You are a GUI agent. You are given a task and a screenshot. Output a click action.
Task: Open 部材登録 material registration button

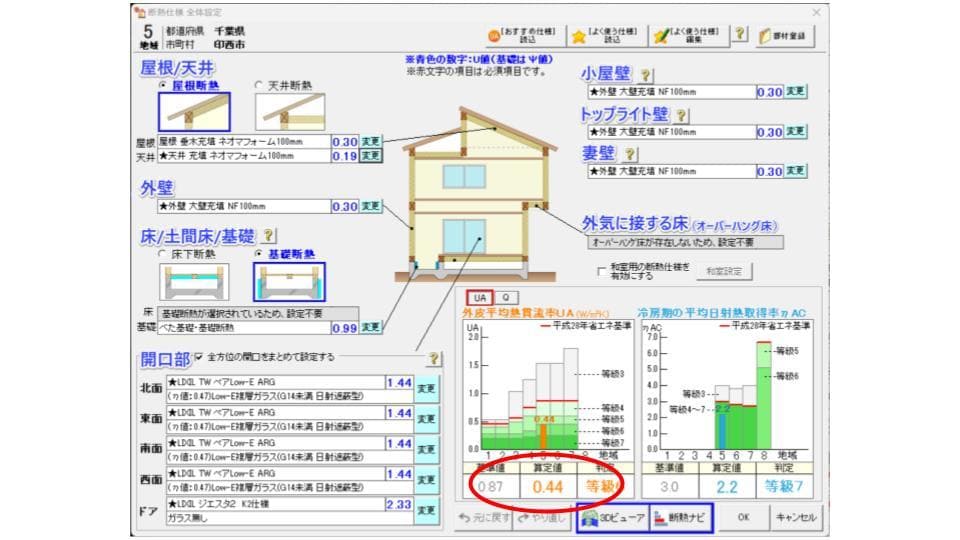[x=783, y=36]
